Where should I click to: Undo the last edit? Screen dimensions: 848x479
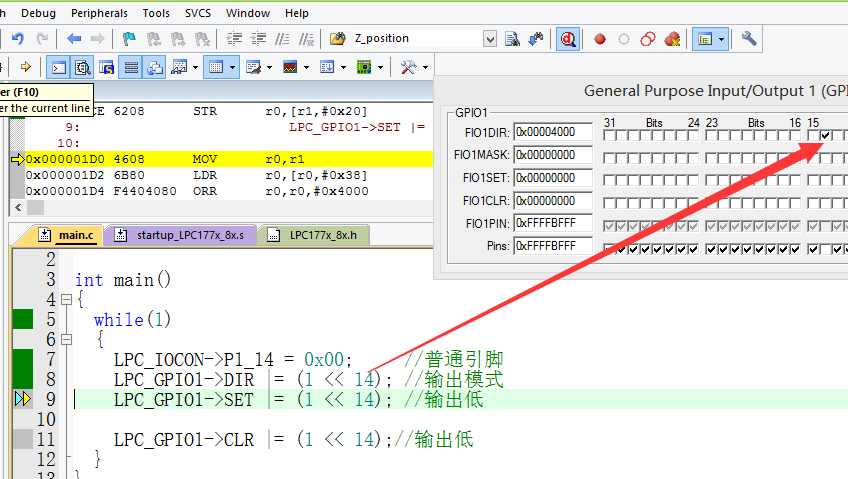[17, 39]
